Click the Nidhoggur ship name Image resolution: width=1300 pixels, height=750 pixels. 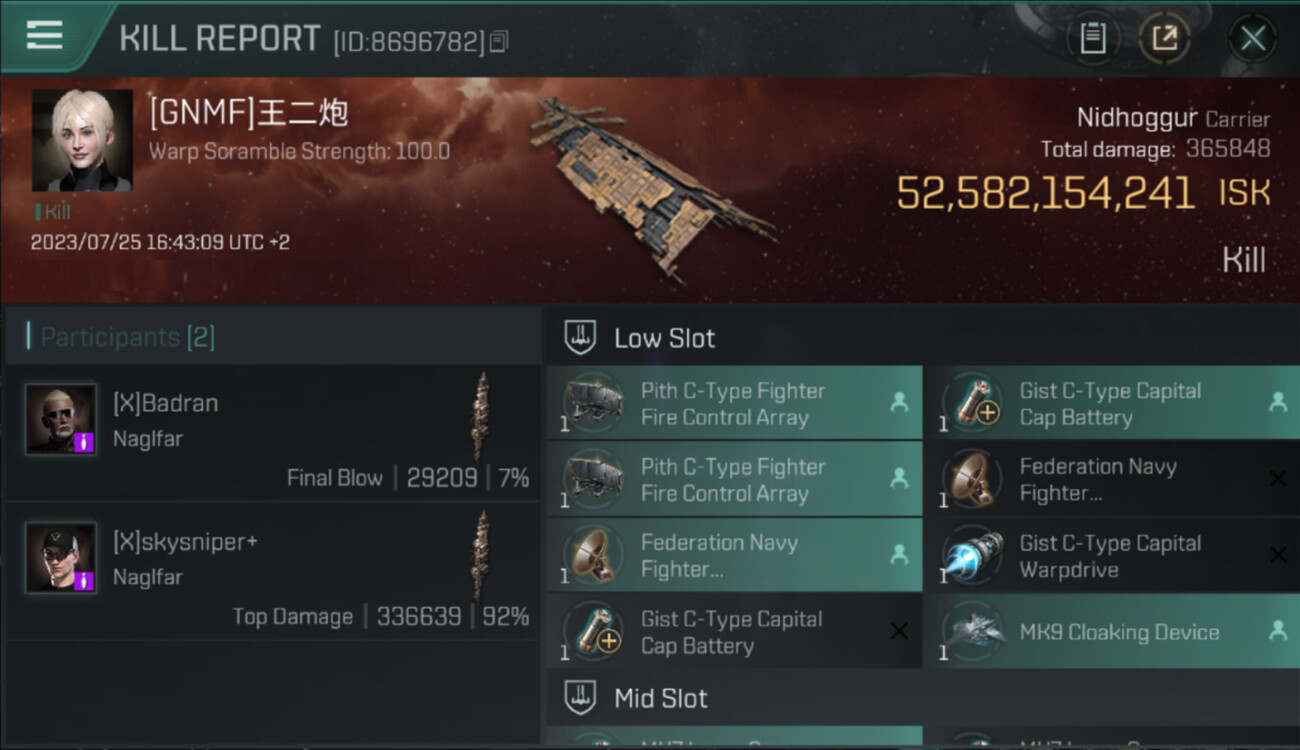click(1137, 118)
